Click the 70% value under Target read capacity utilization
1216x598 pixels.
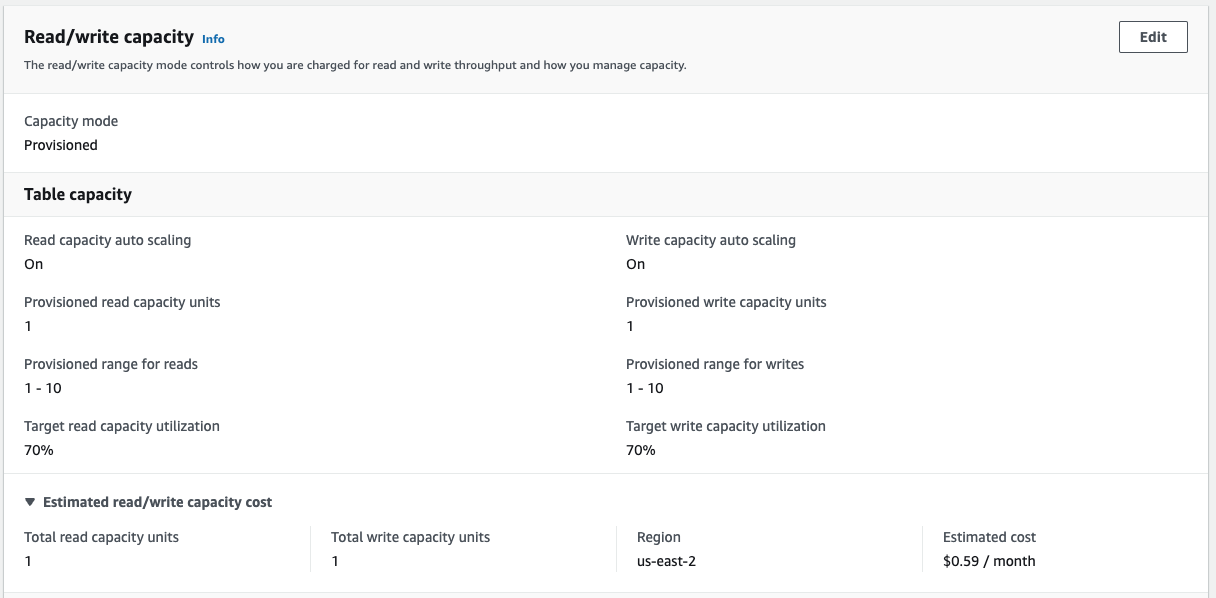[x=39, y=450]
